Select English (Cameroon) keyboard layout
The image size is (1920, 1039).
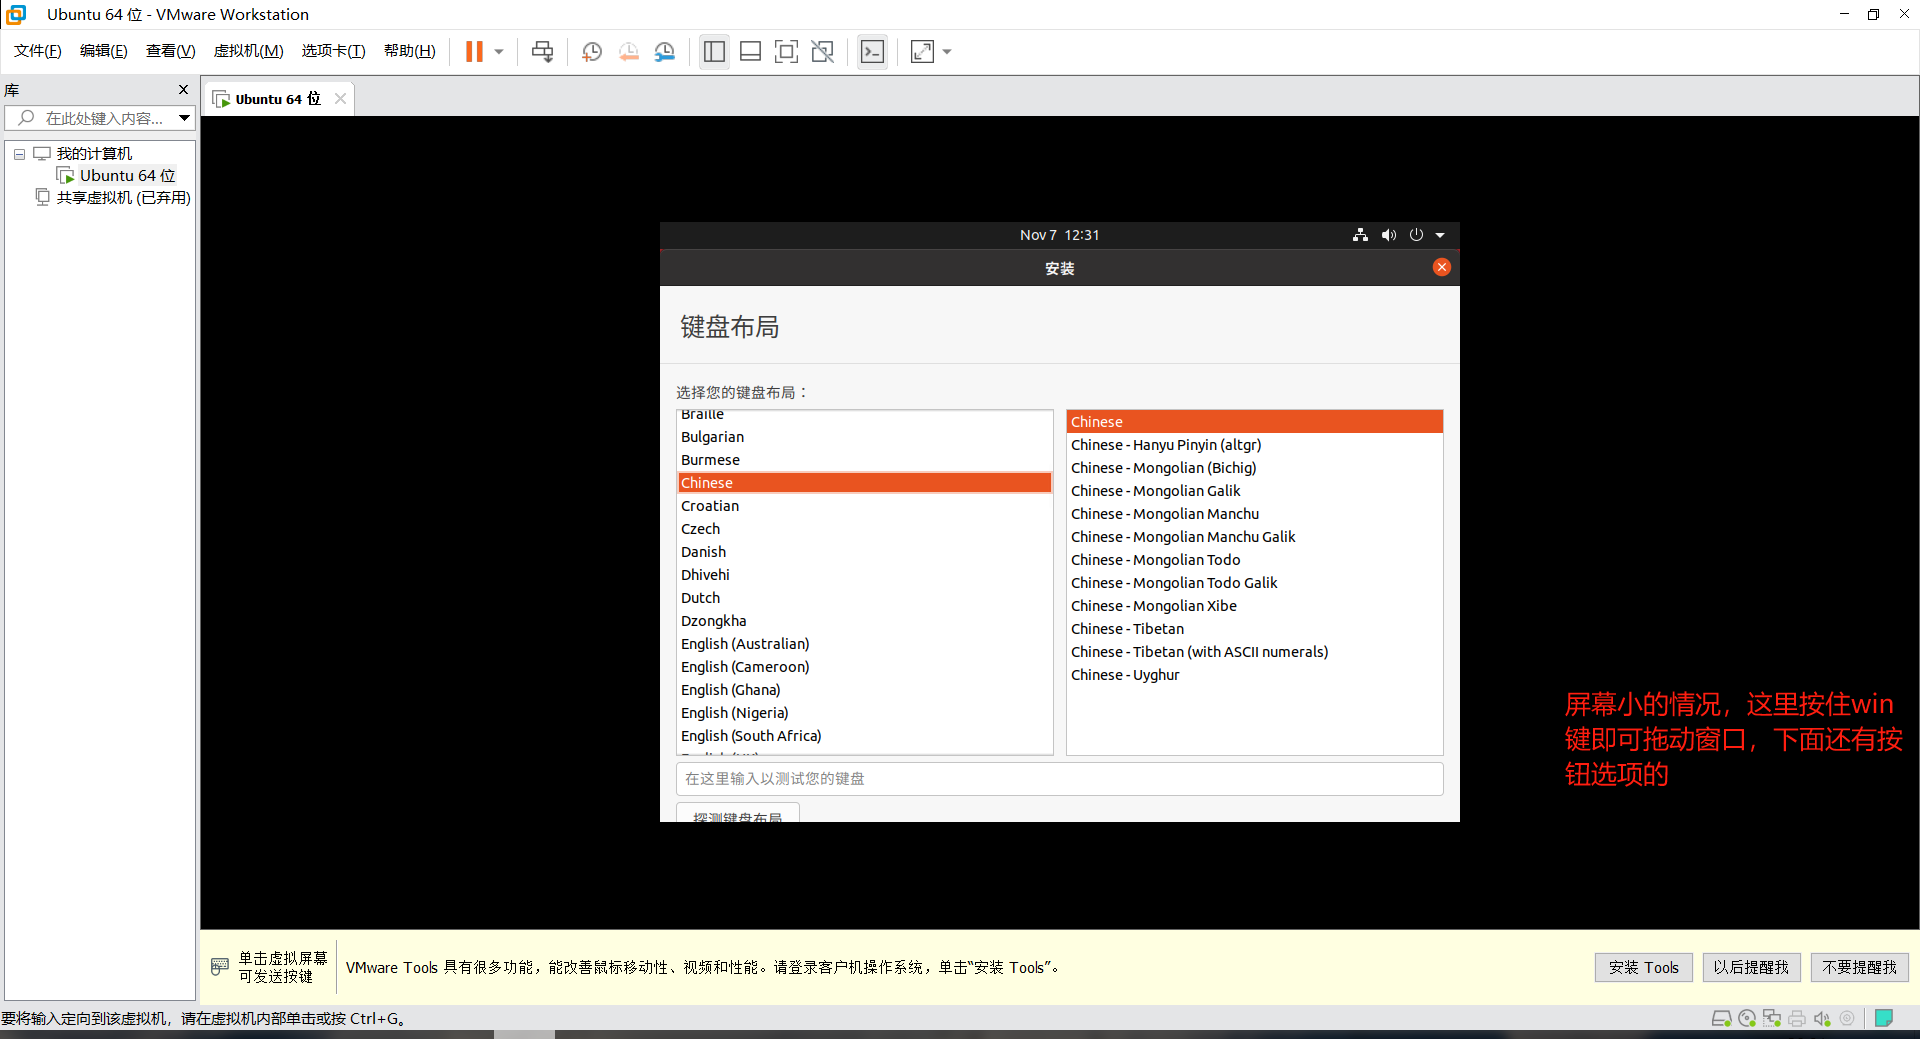coord(864,667)
